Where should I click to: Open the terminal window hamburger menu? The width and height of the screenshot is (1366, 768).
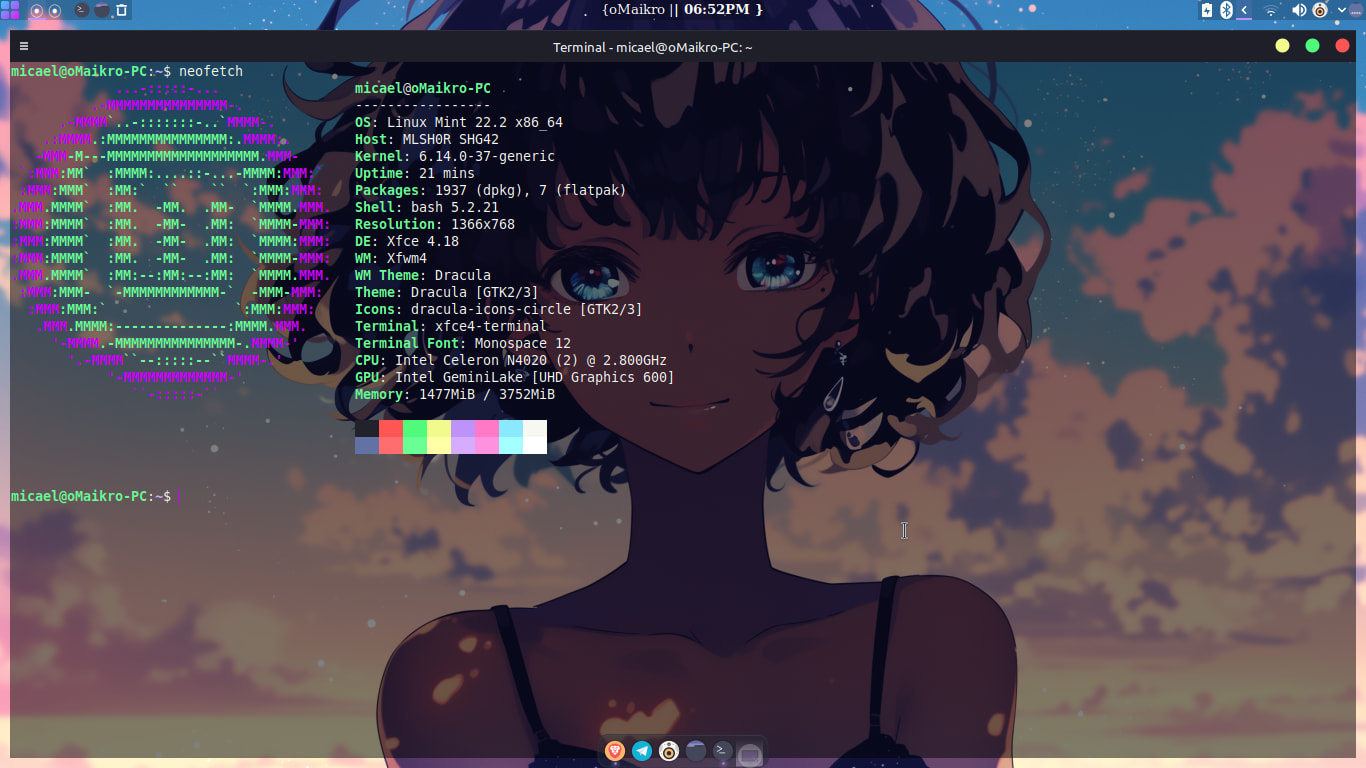pyautogui.click(x=24, y=46)
